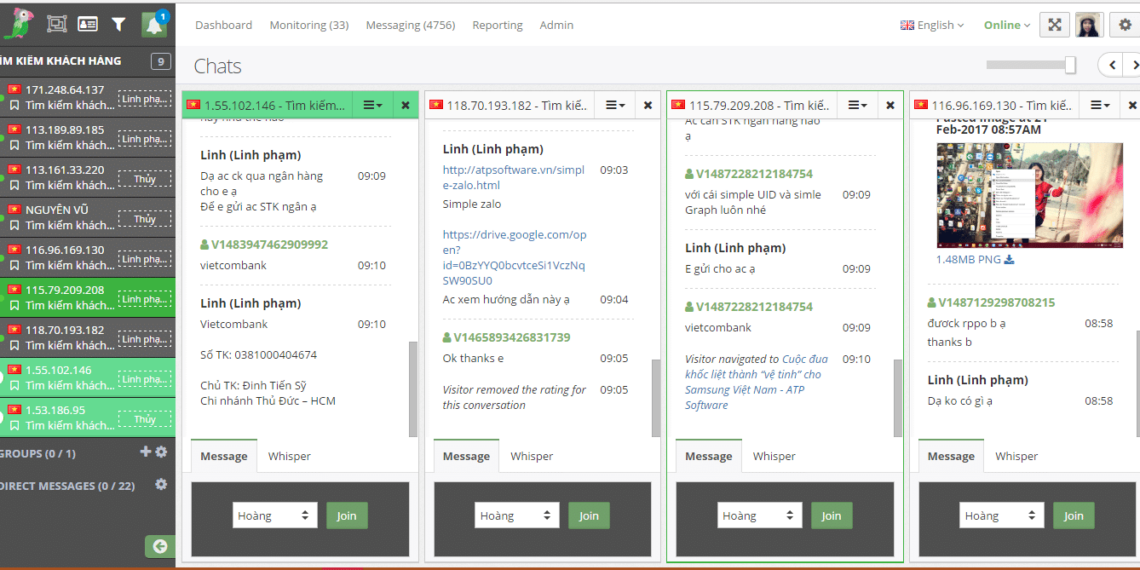Open the contact card icon in sidebar

point(87,24)
